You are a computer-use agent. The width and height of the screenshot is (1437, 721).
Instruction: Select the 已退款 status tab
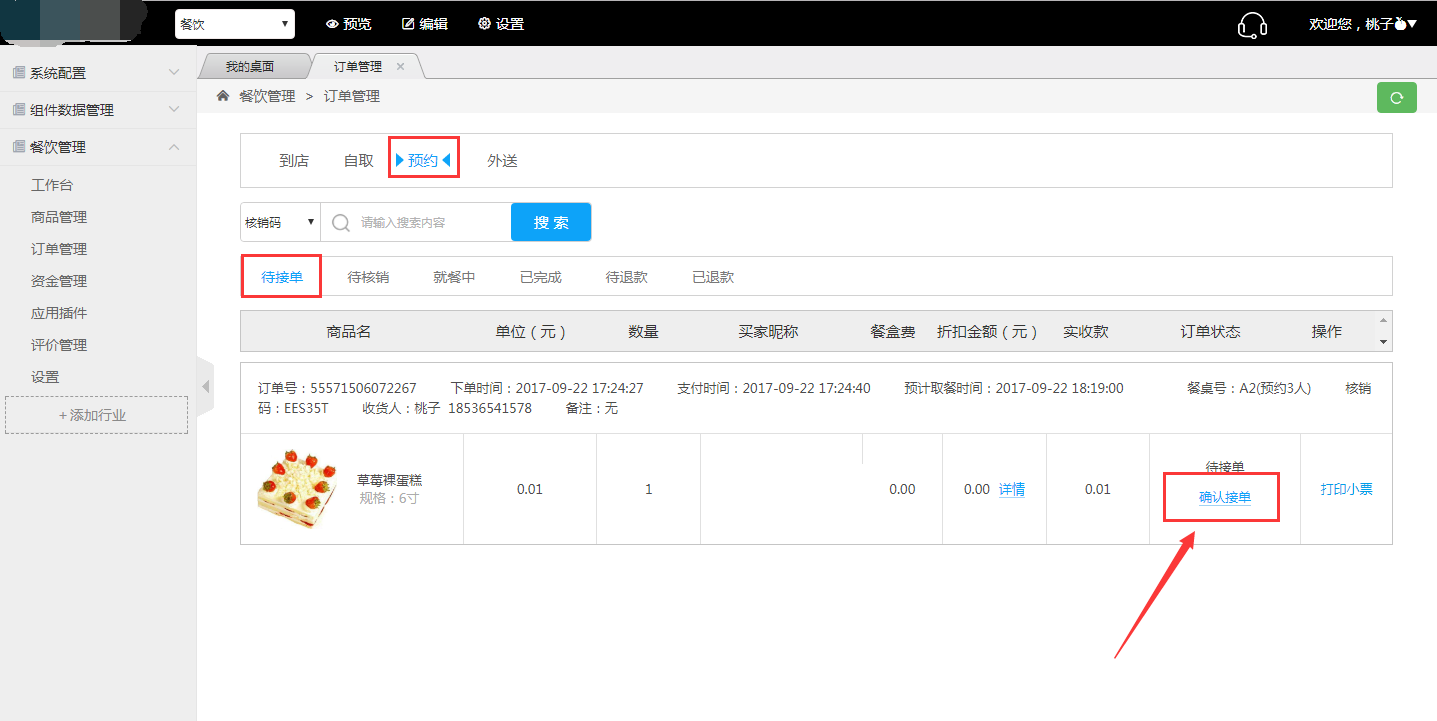click(713, 277)
